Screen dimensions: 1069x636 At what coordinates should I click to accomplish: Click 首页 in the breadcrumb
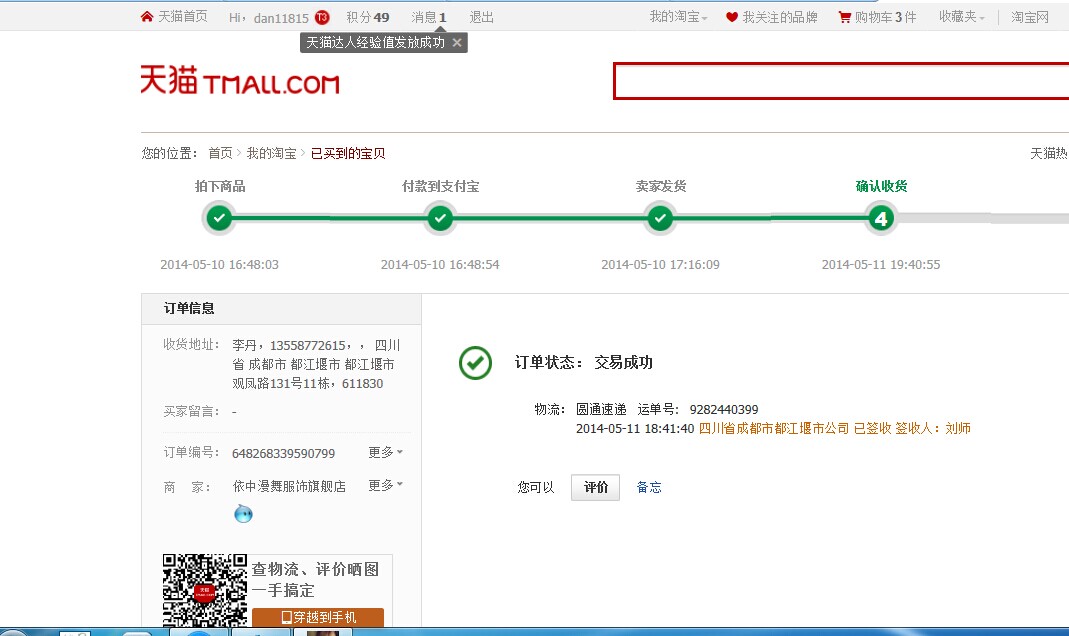(x=220, y=153)
